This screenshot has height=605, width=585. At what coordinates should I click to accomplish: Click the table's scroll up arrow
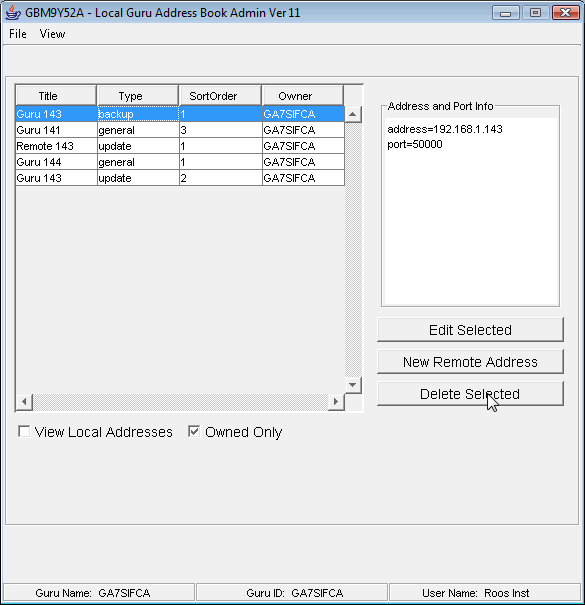(x=353, y=114)
